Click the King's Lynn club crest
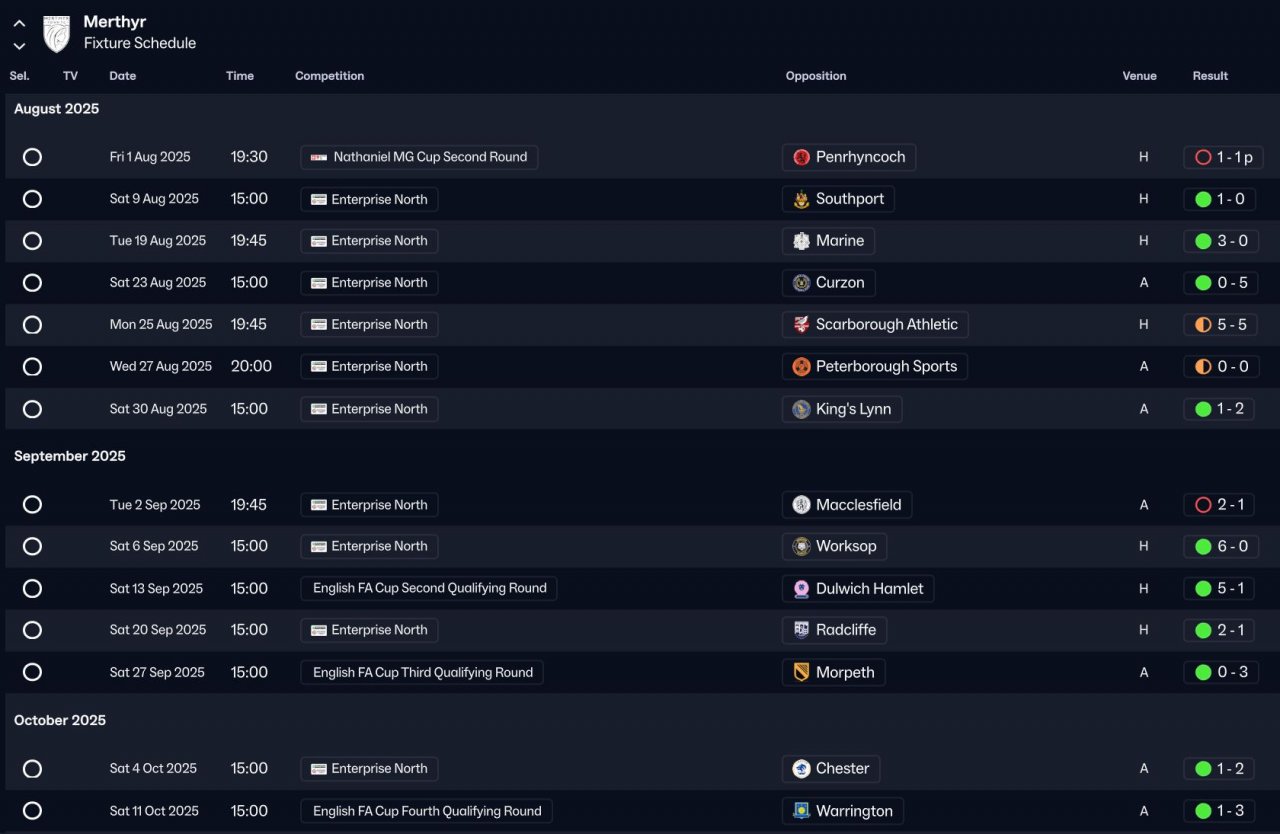This screenshot has width=1280, height=834. click(801, 409)
